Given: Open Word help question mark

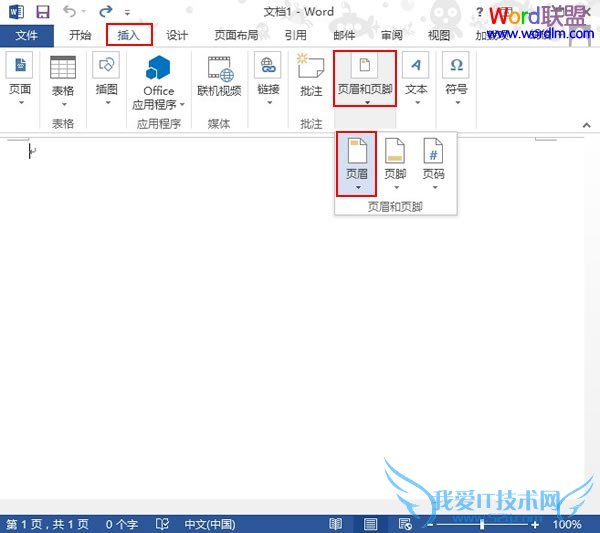Looking at the screenshot, I should (479, 12).
